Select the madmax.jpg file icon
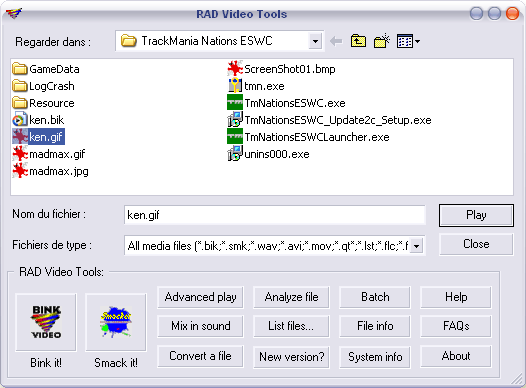This screenshot has height=388, width=526. tap(19, 171)
